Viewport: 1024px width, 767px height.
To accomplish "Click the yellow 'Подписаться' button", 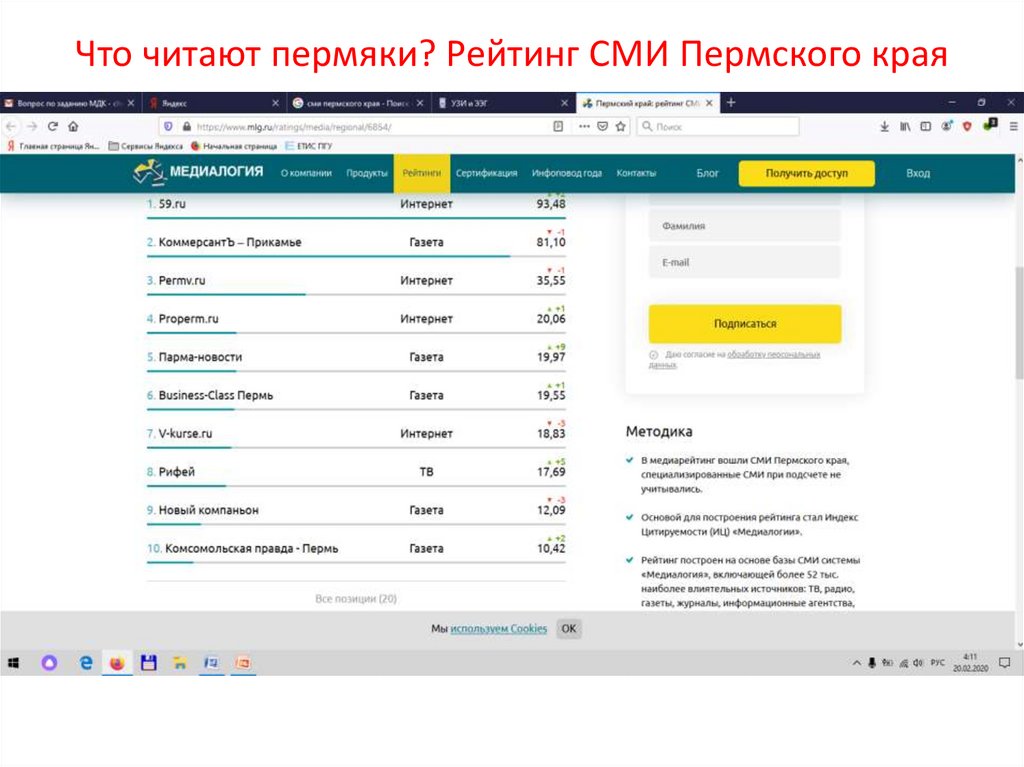I will click(x=744, y=323).
